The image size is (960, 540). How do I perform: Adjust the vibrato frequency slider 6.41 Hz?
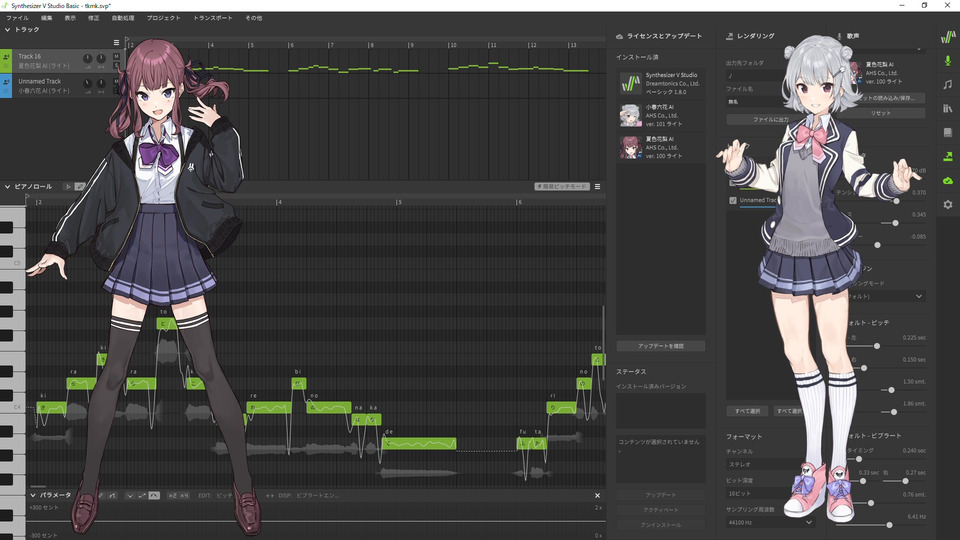[x=889, y=525]
